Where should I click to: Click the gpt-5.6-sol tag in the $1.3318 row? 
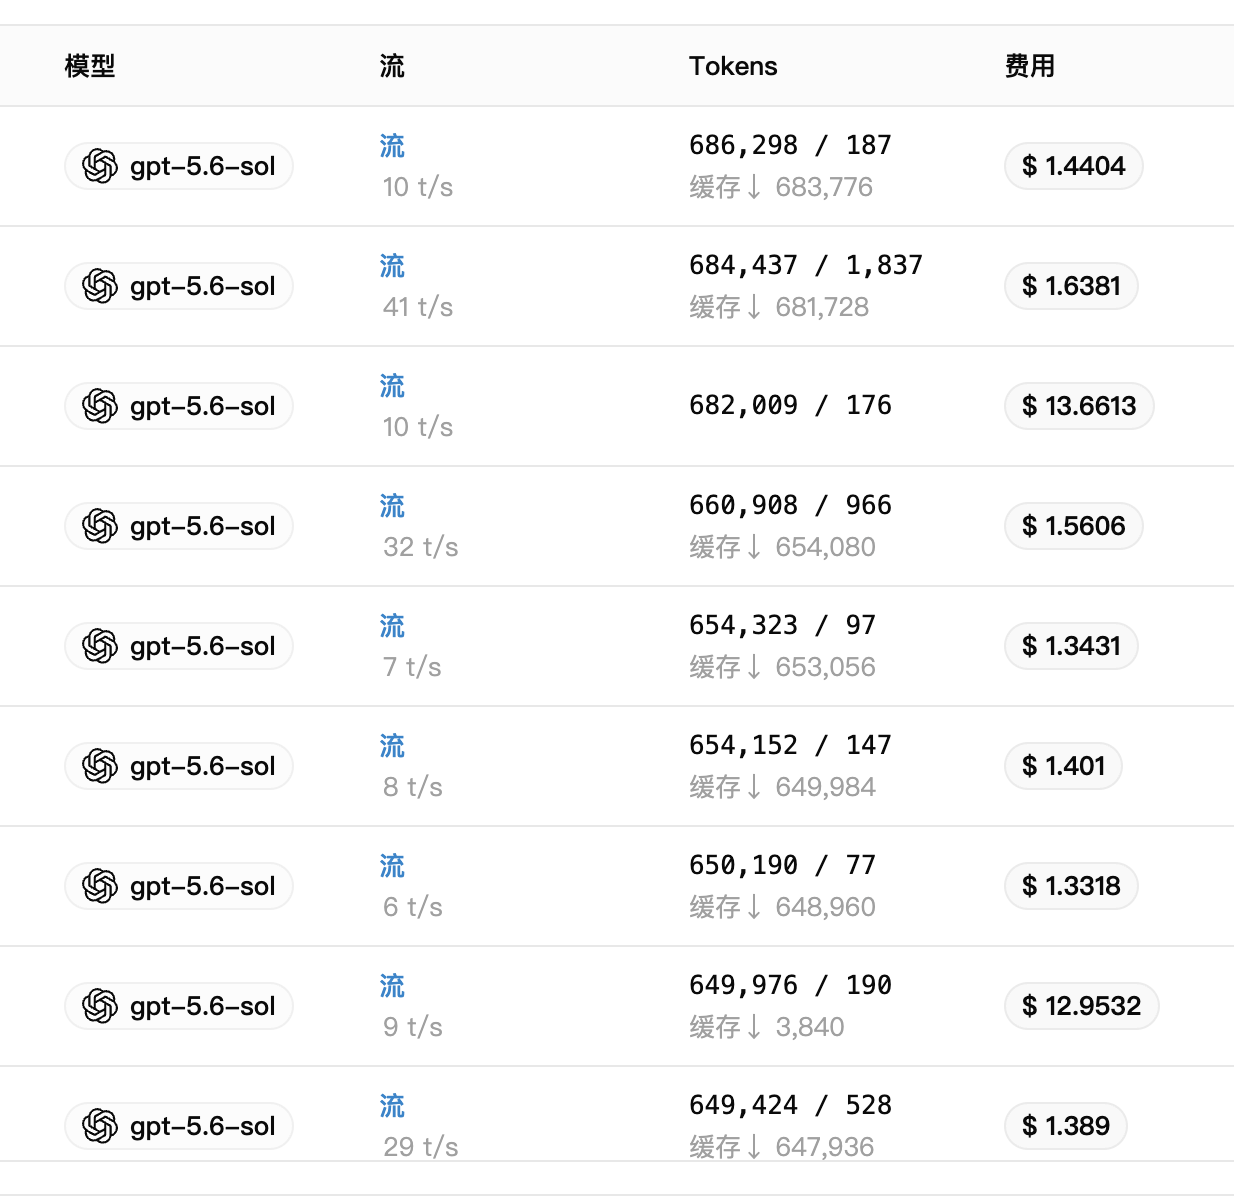pyautogui.click(x=179, y=886)
